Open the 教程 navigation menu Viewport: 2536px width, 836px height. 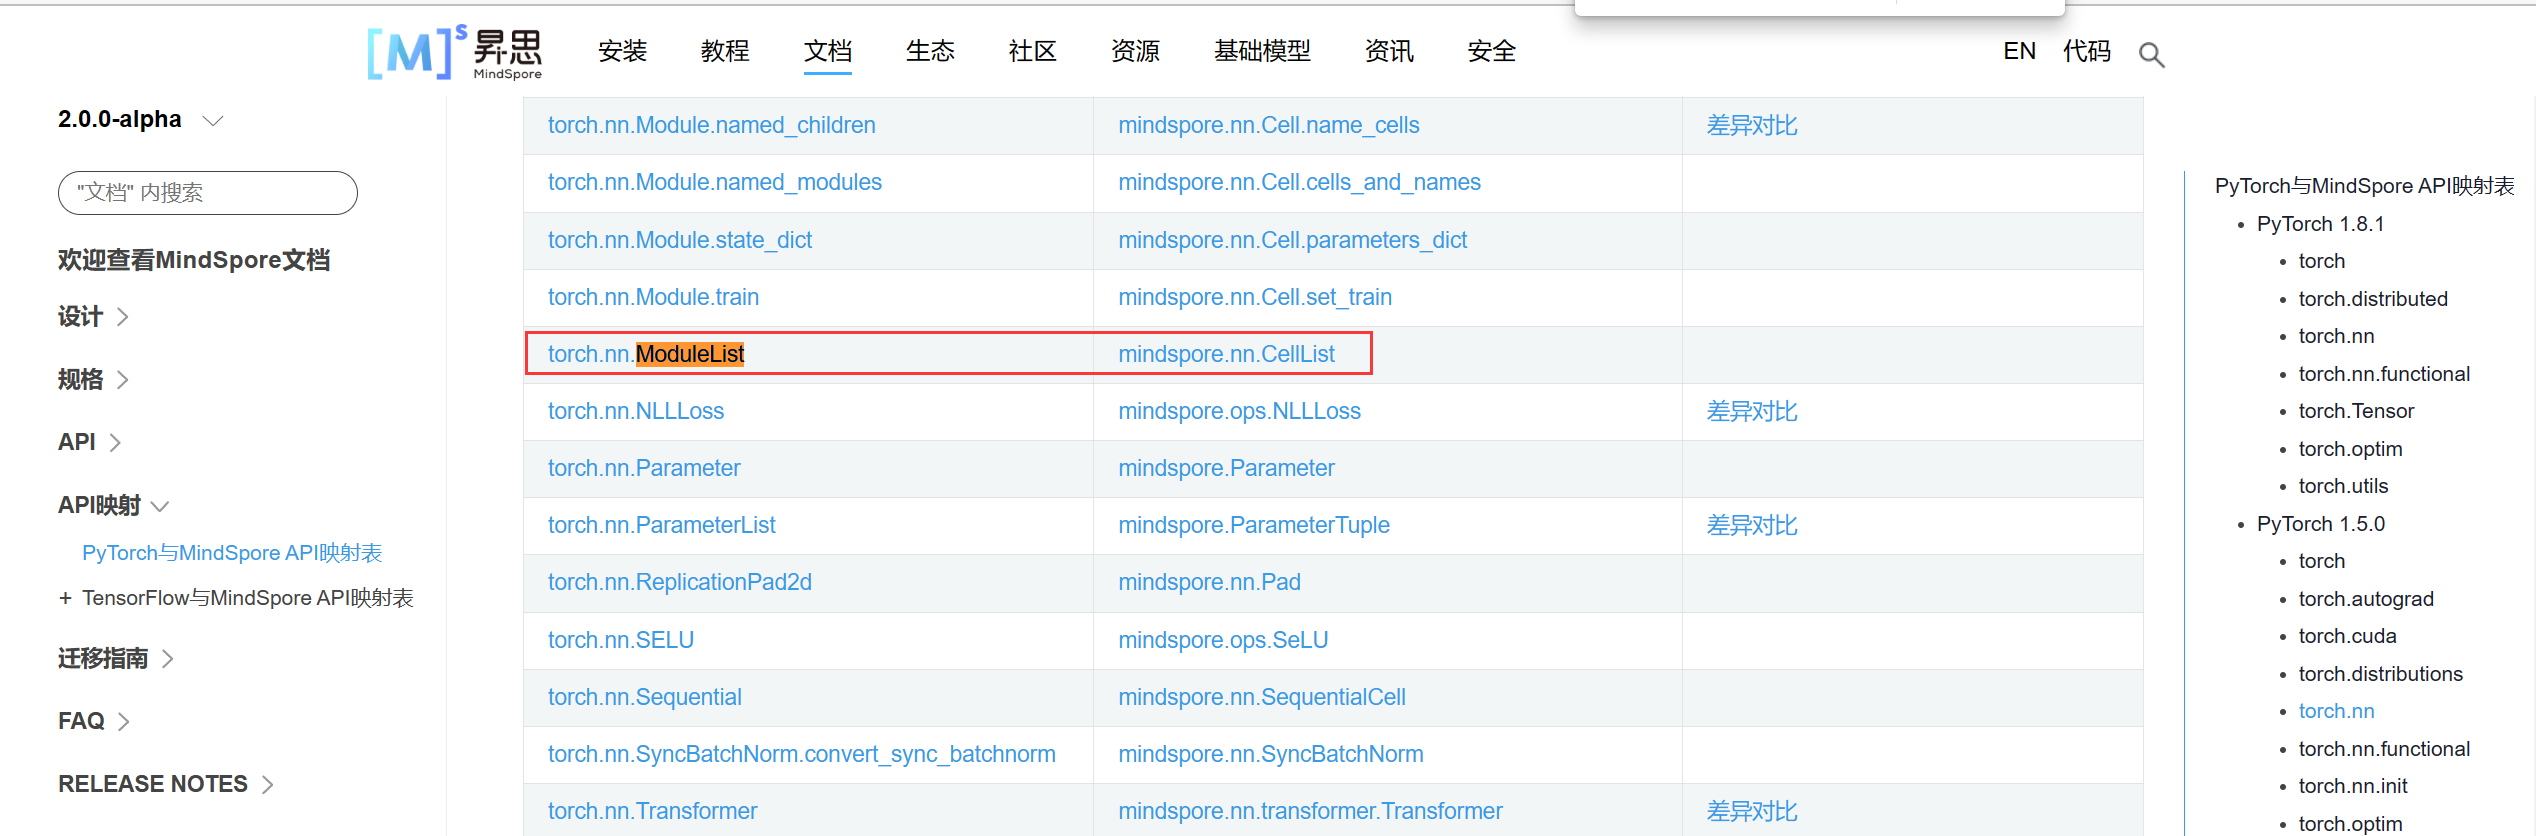[x=725, y=51]
